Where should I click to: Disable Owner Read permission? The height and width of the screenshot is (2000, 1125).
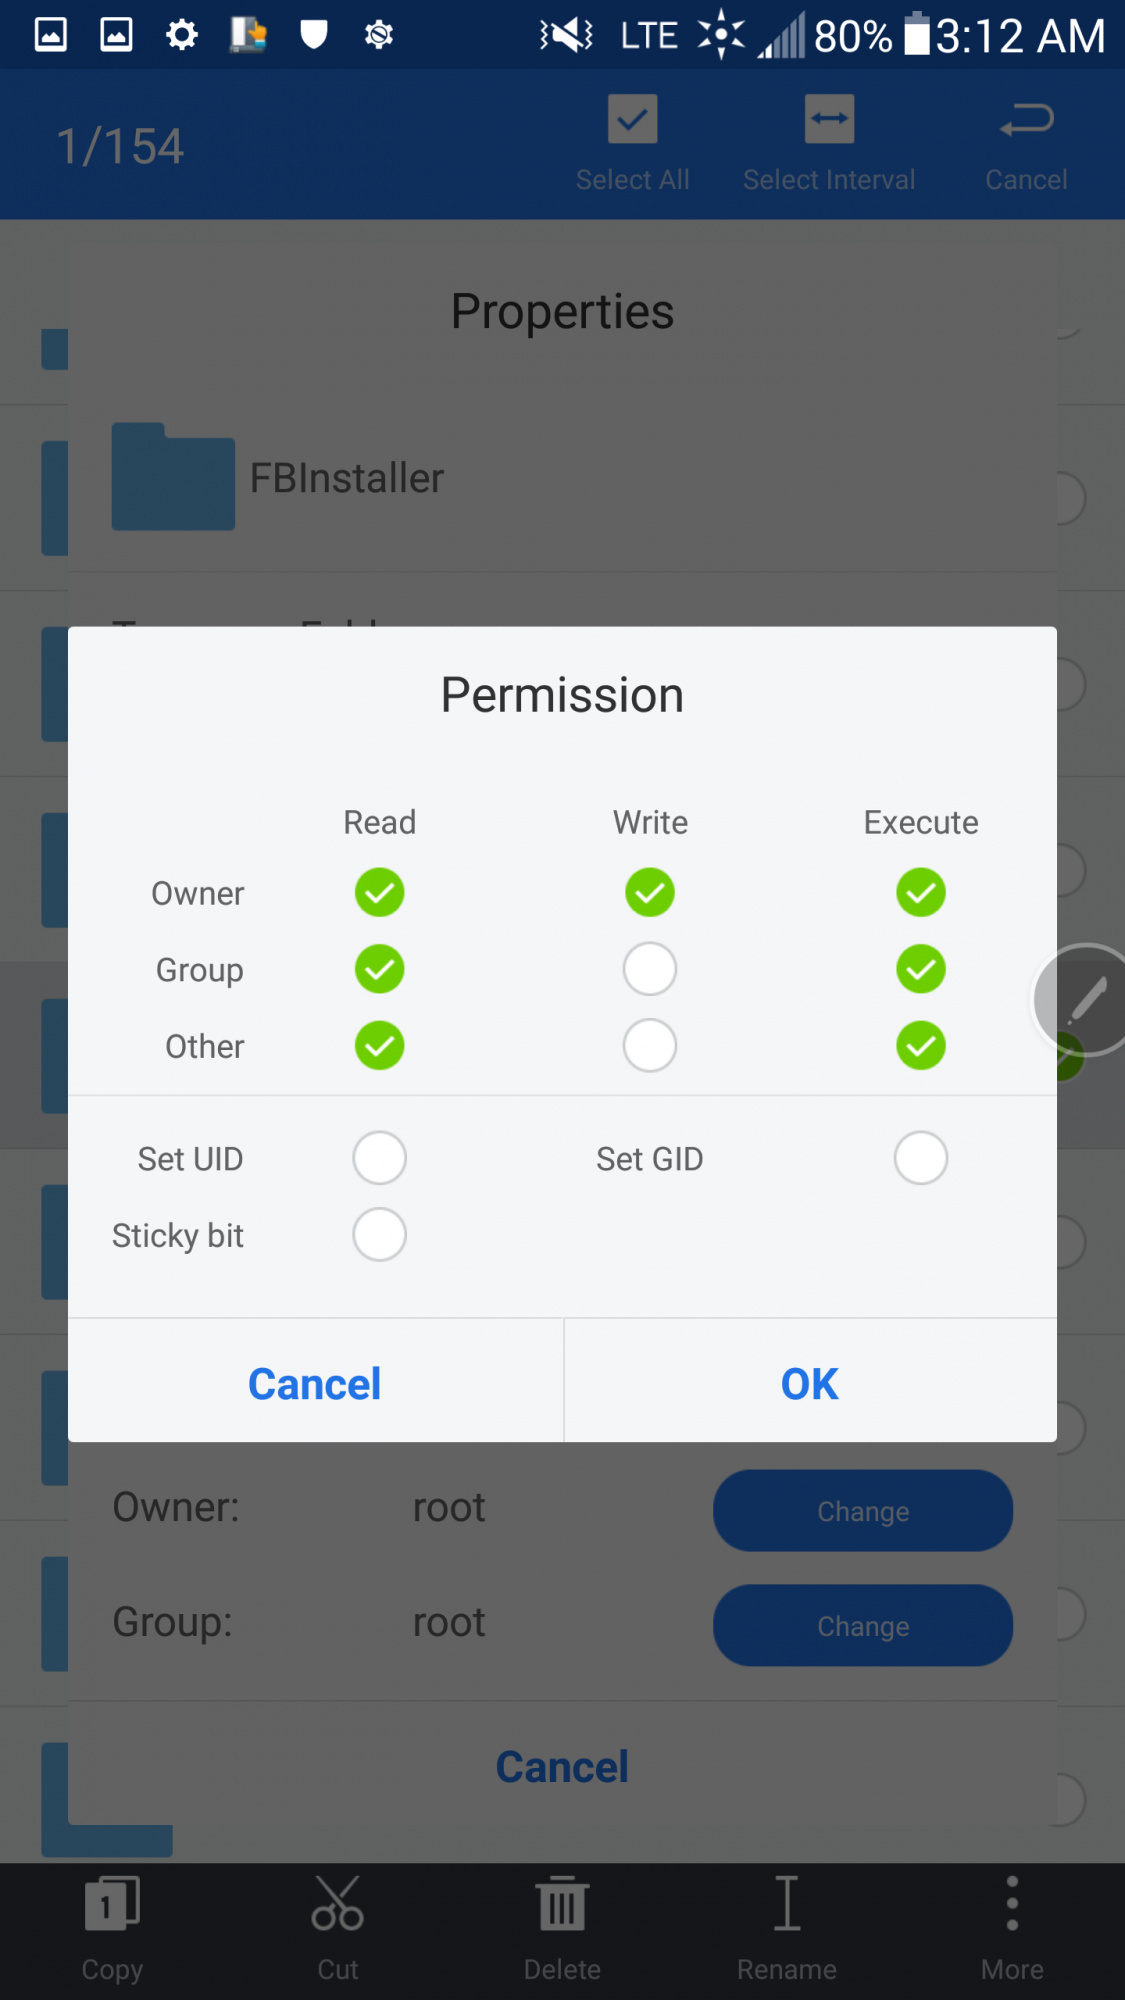point(380,892)
